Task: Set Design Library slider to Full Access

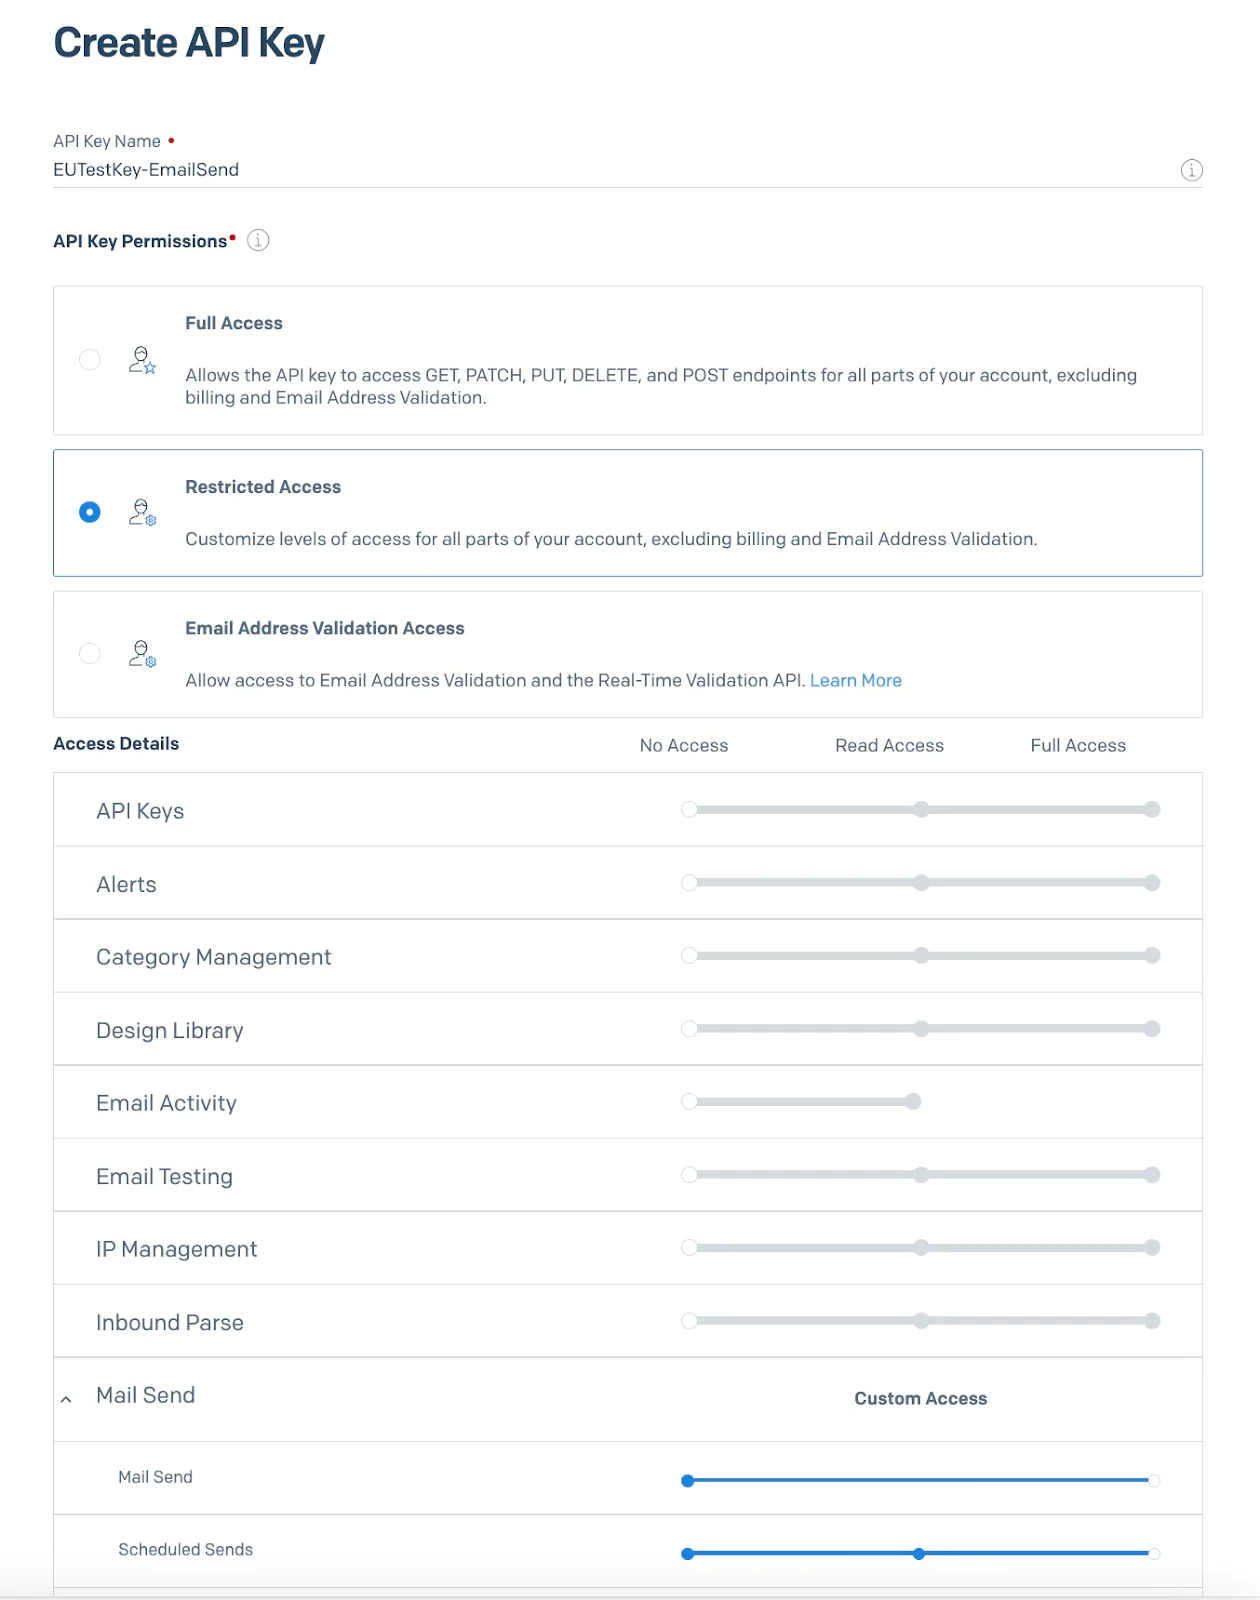Action: pos(1152,1028)
